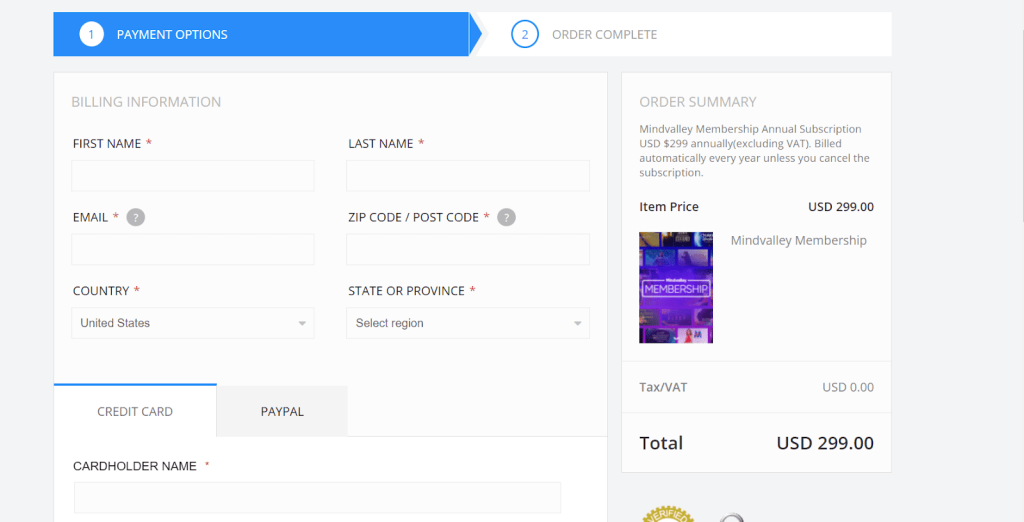Click the Mindvalley Membership product title
1024x522 pixels.
[799, 240]
